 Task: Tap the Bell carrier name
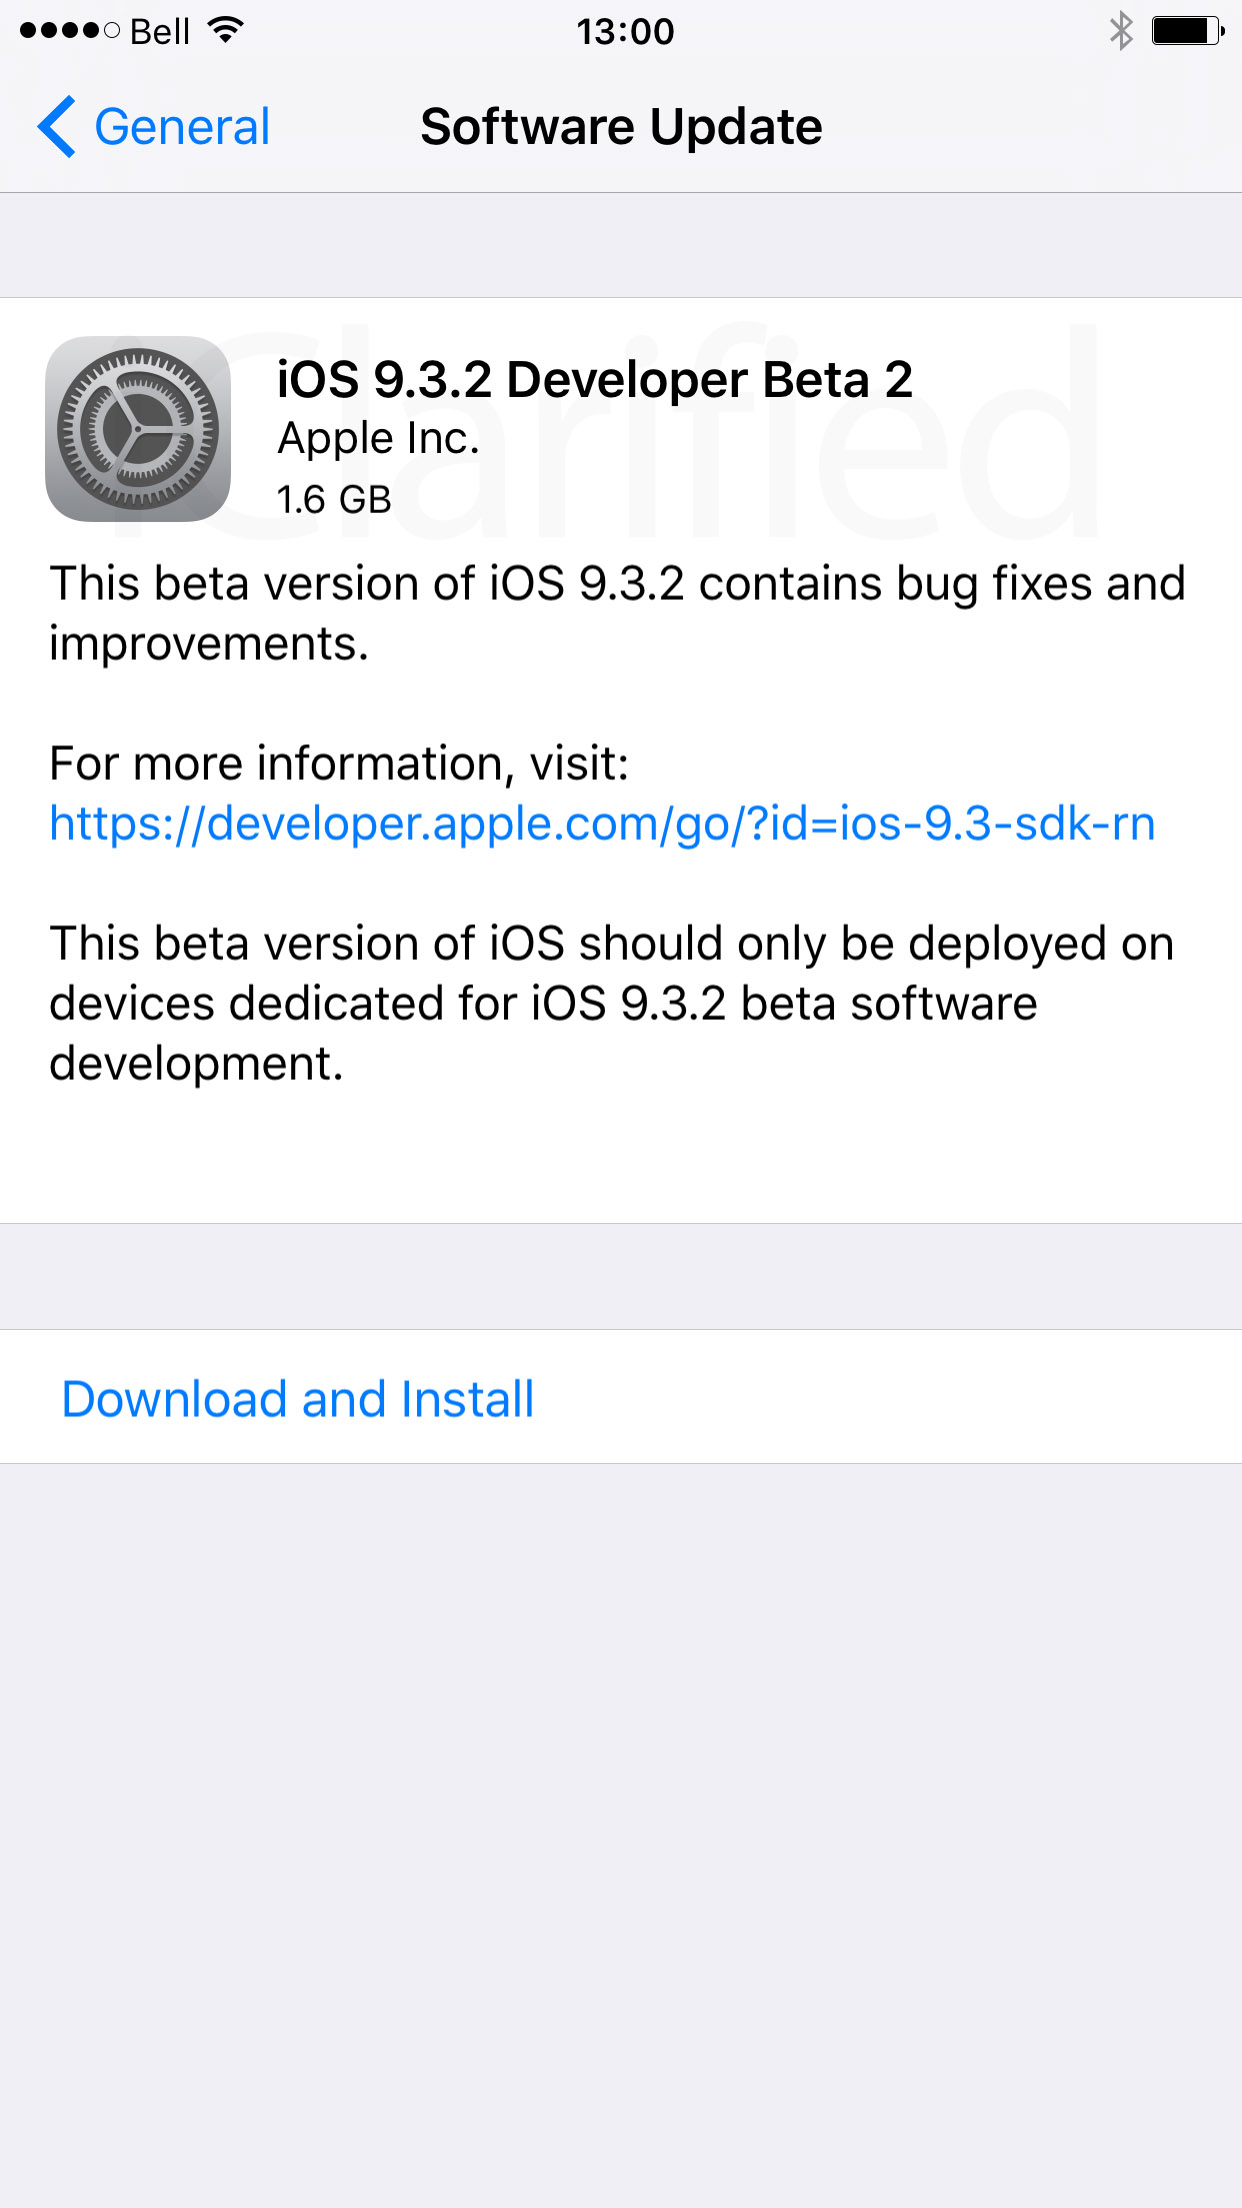pyautogui.click(x=160, y=32)
